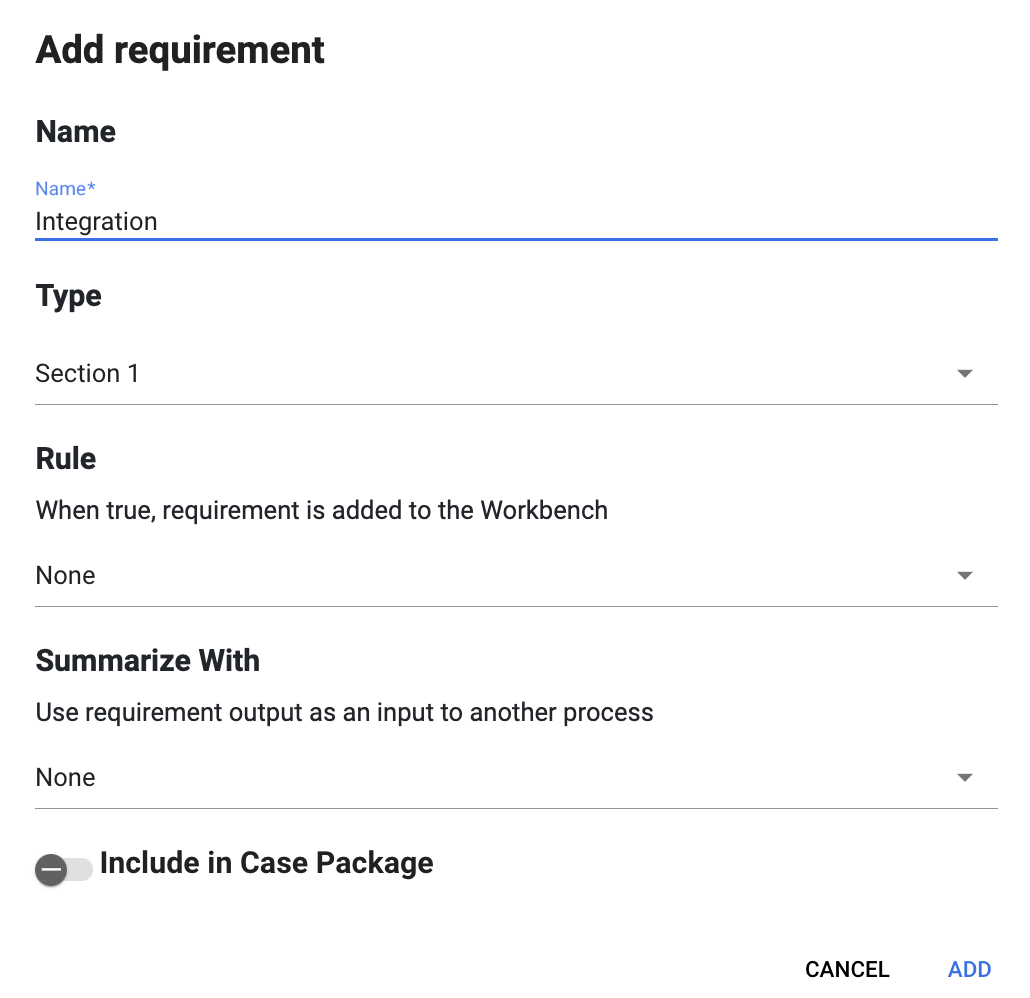1030x998 pixels.
Task: Click the arrow icon of the Rule dropdown
Action: click(x=964, y=576)
